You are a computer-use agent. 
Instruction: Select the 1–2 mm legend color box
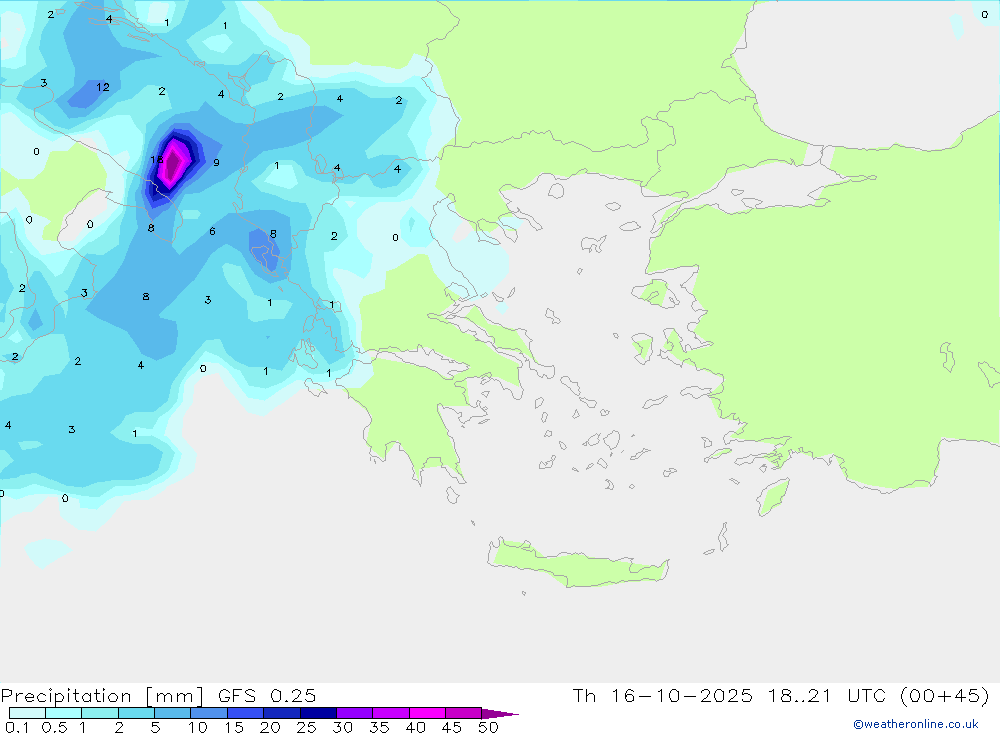[100, 713]
